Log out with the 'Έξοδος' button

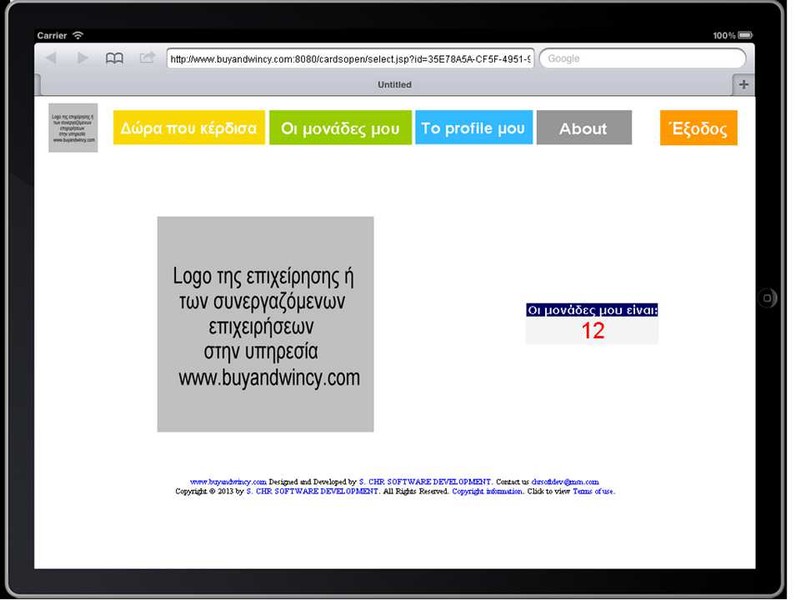point(698,128)
